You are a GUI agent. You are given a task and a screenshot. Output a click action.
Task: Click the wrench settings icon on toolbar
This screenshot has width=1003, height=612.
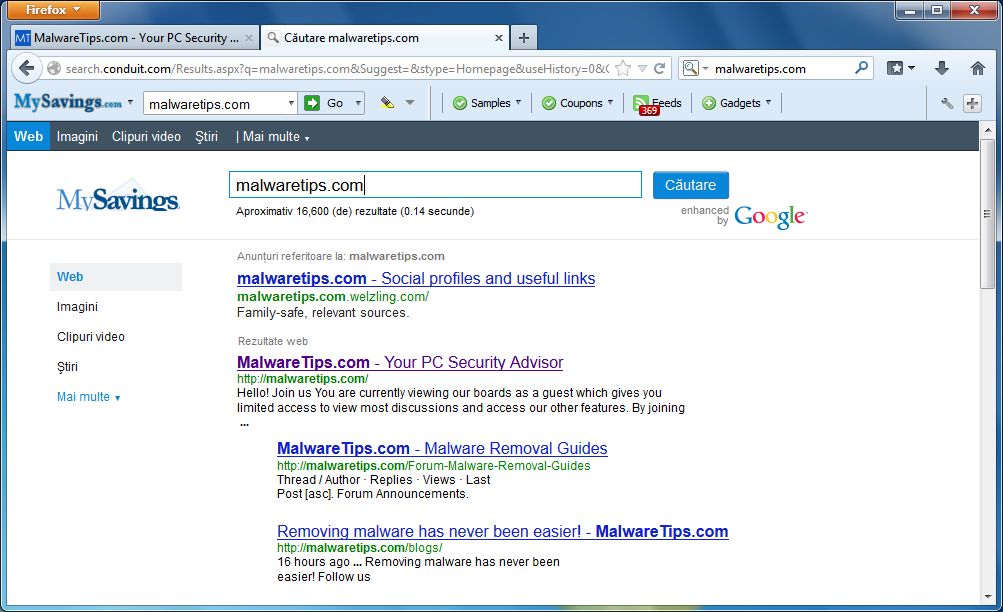pos(946,102)
